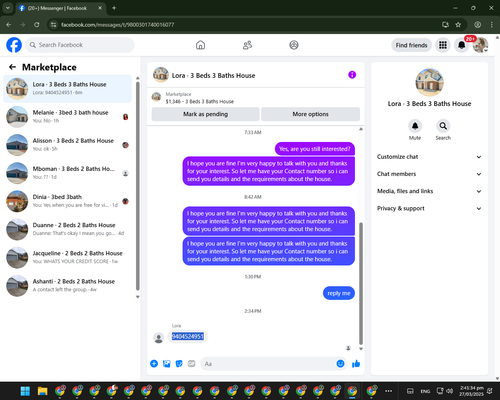Open the account profile picture menu

pyautogui.click(x=480, y=45)
